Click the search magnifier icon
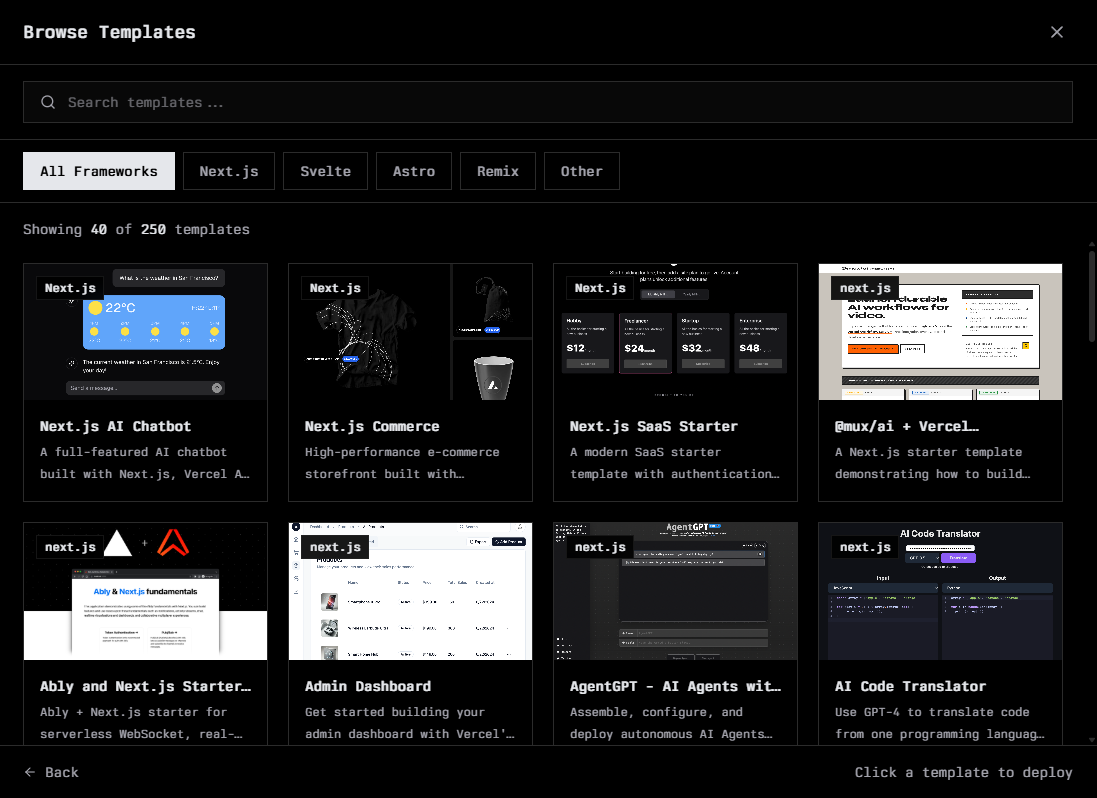Image resolution: width=1097 pixels, height=798 pixels. pos(48,102)
